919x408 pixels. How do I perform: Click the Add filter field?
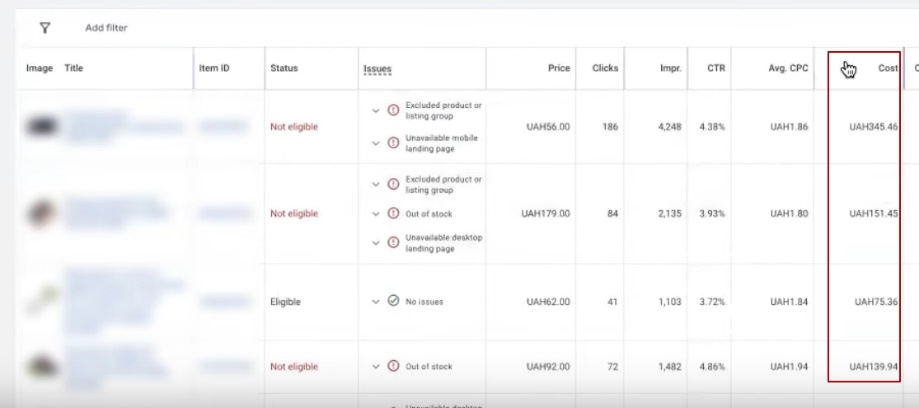coord(106,28)
